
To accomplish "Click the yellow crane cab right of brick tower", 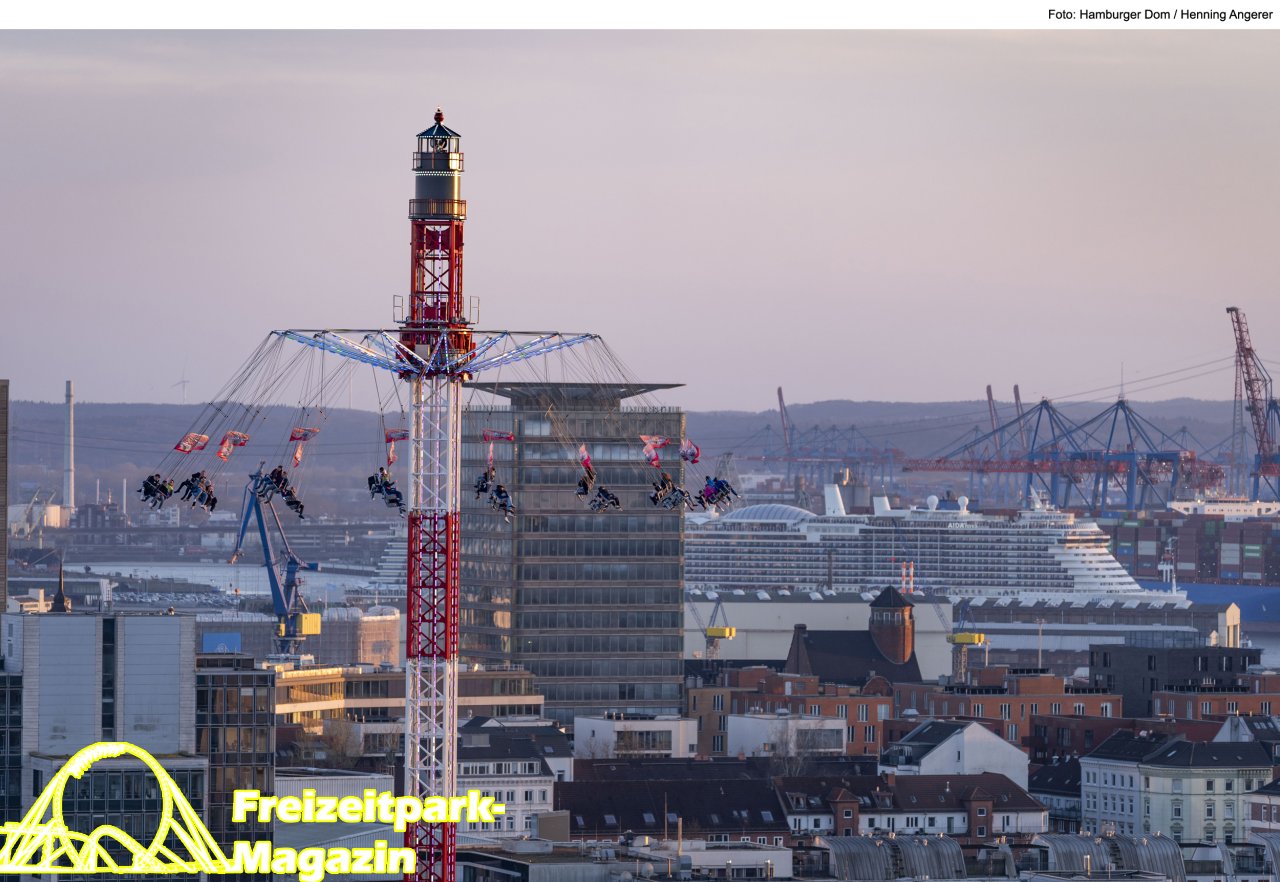I will [964, 638].
